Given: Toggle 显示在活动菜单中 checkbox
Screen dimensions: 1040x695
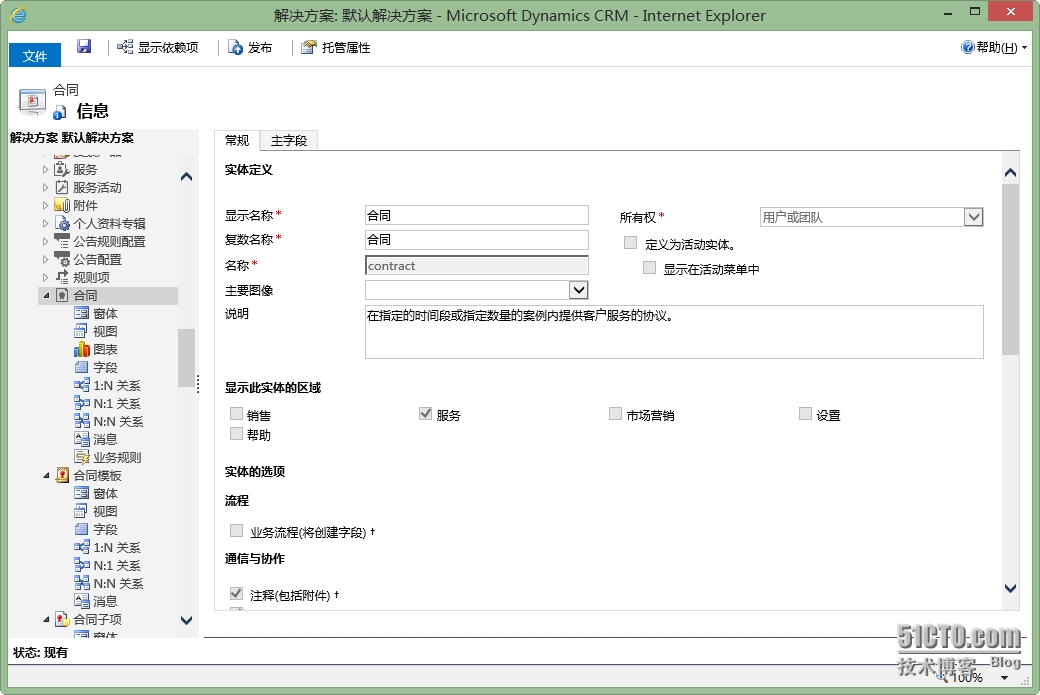Looking at the screenshot, I should click(649, 267).
